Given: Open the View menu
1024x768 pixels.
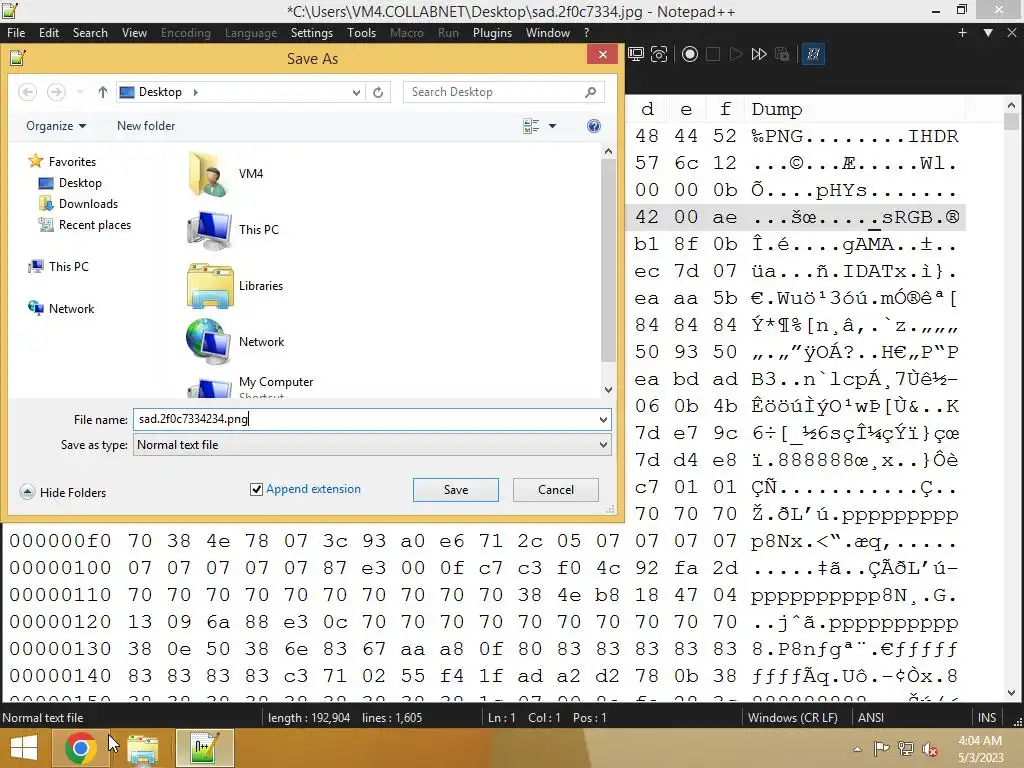Looking at the screenshot, I should (135, 33).
